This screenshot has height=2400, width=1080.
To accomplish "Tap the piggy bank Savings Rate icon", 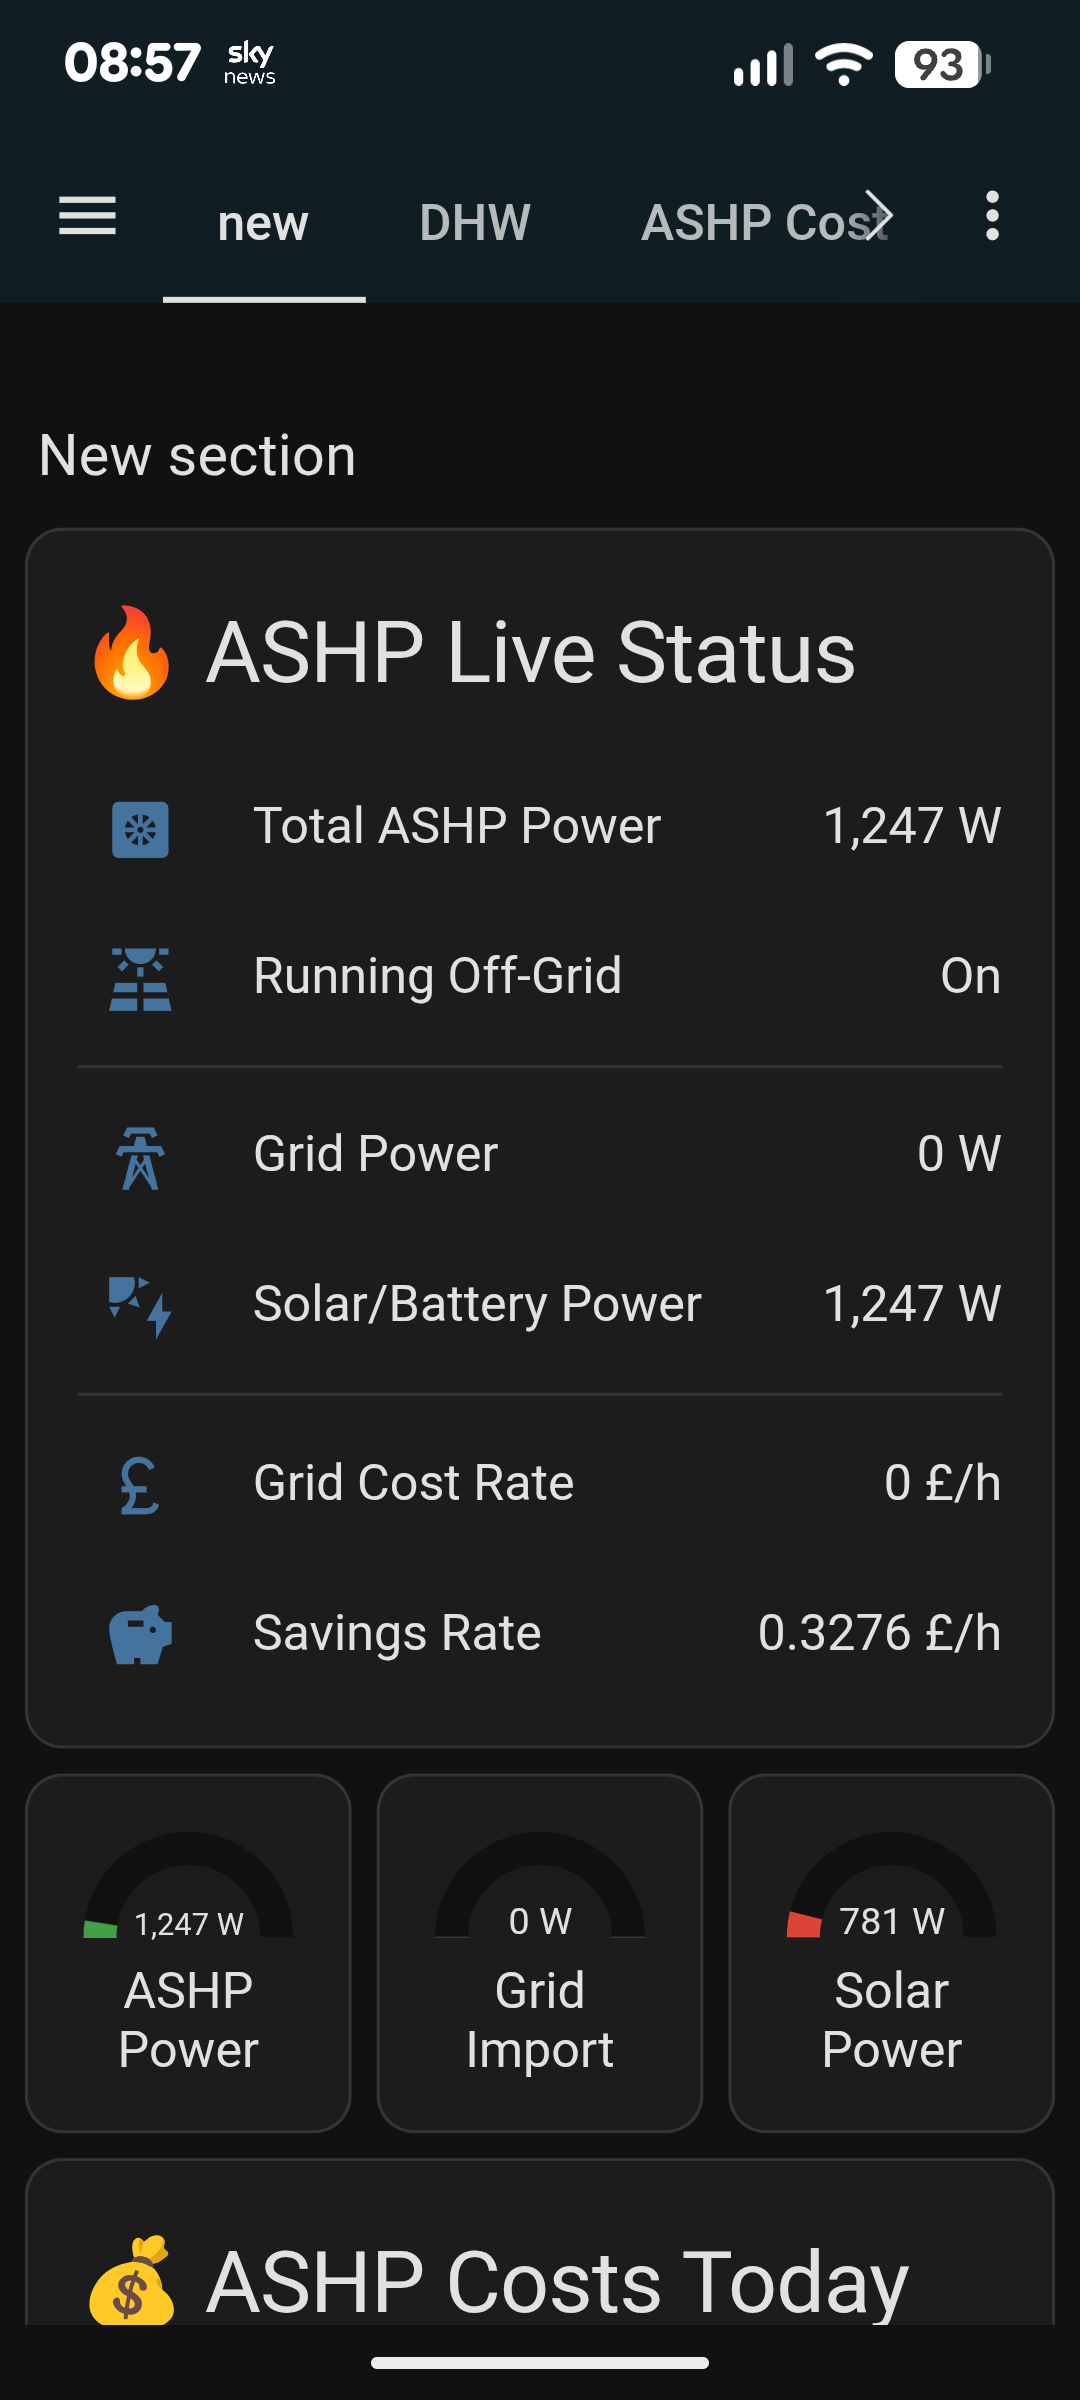I will click(140, 1634).
